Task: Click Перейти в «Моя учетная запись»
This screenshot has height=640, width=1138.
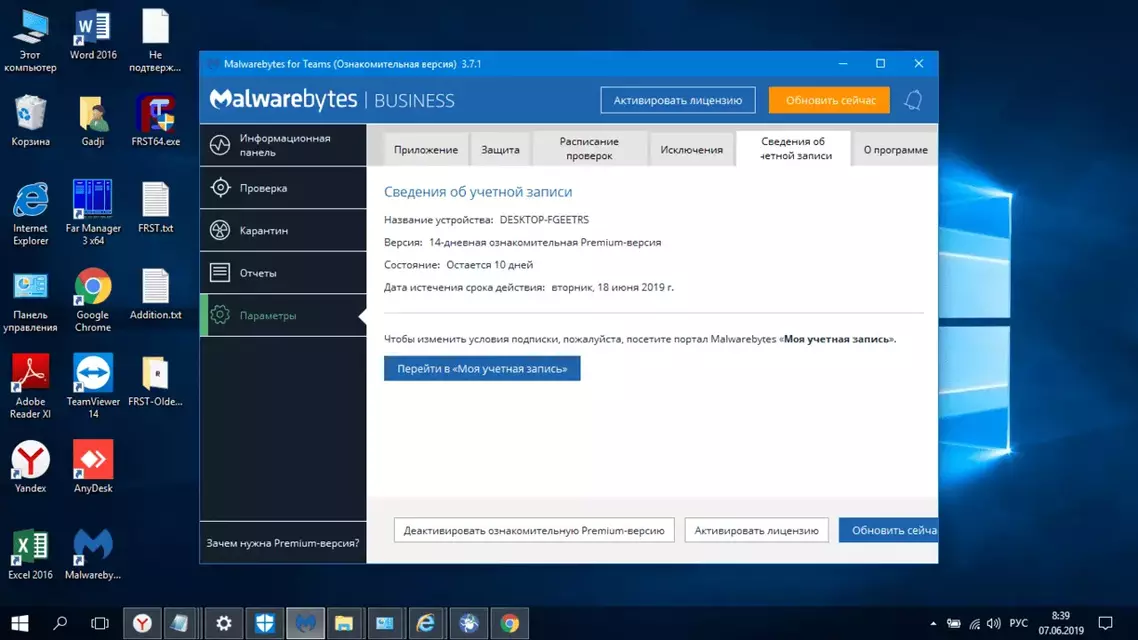Action: tap(482, 369)
